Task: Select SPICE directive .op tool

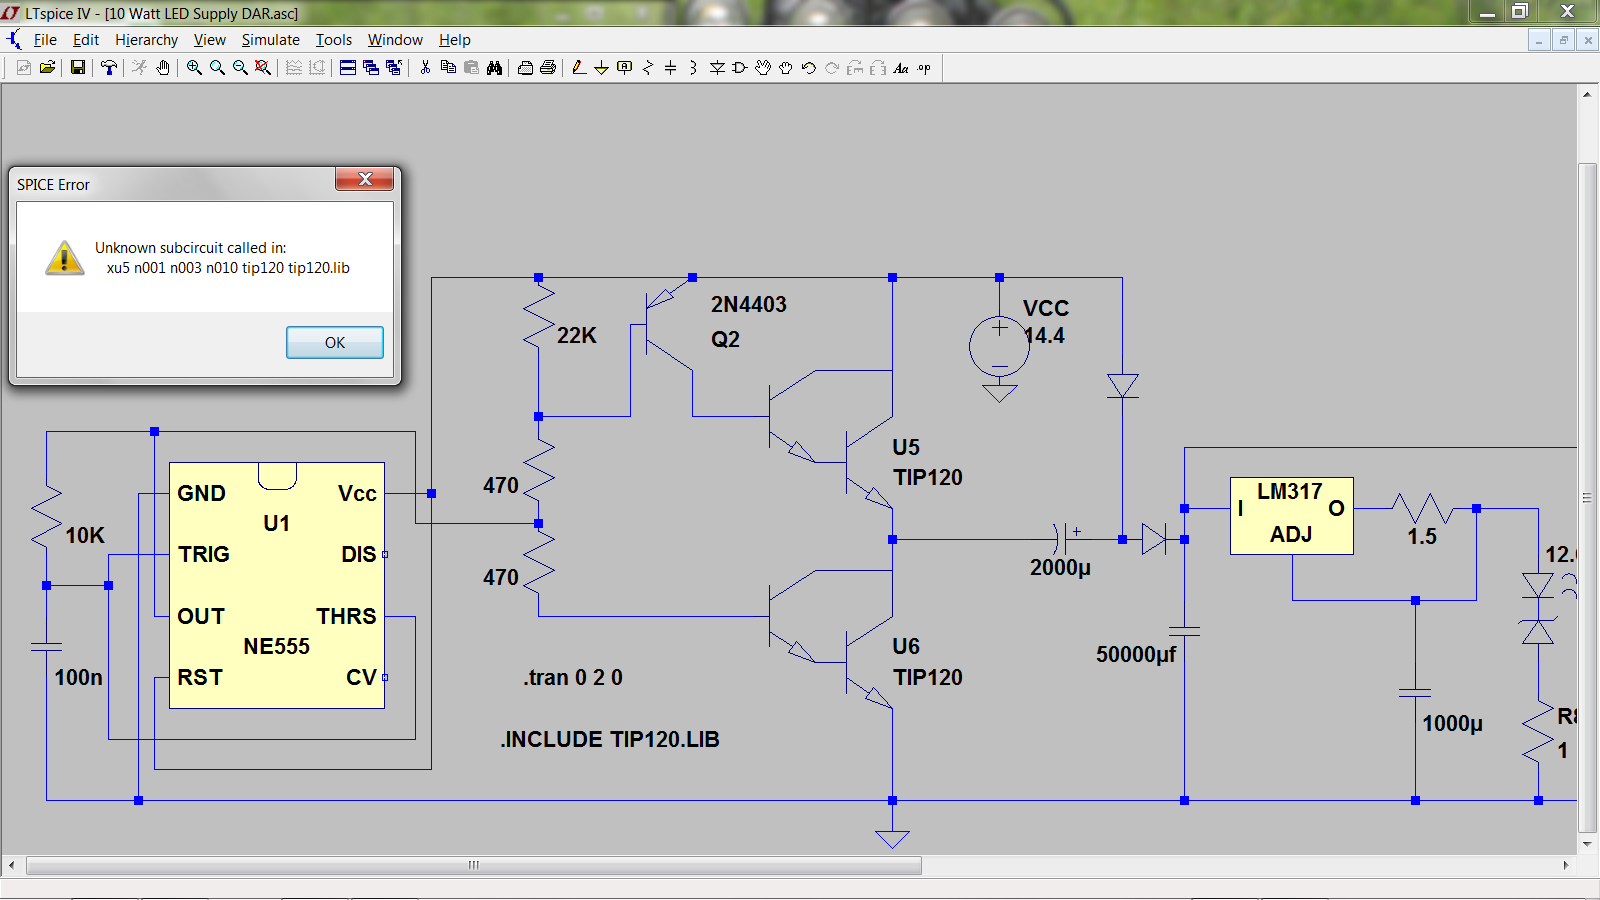Action: coord(924,68)
